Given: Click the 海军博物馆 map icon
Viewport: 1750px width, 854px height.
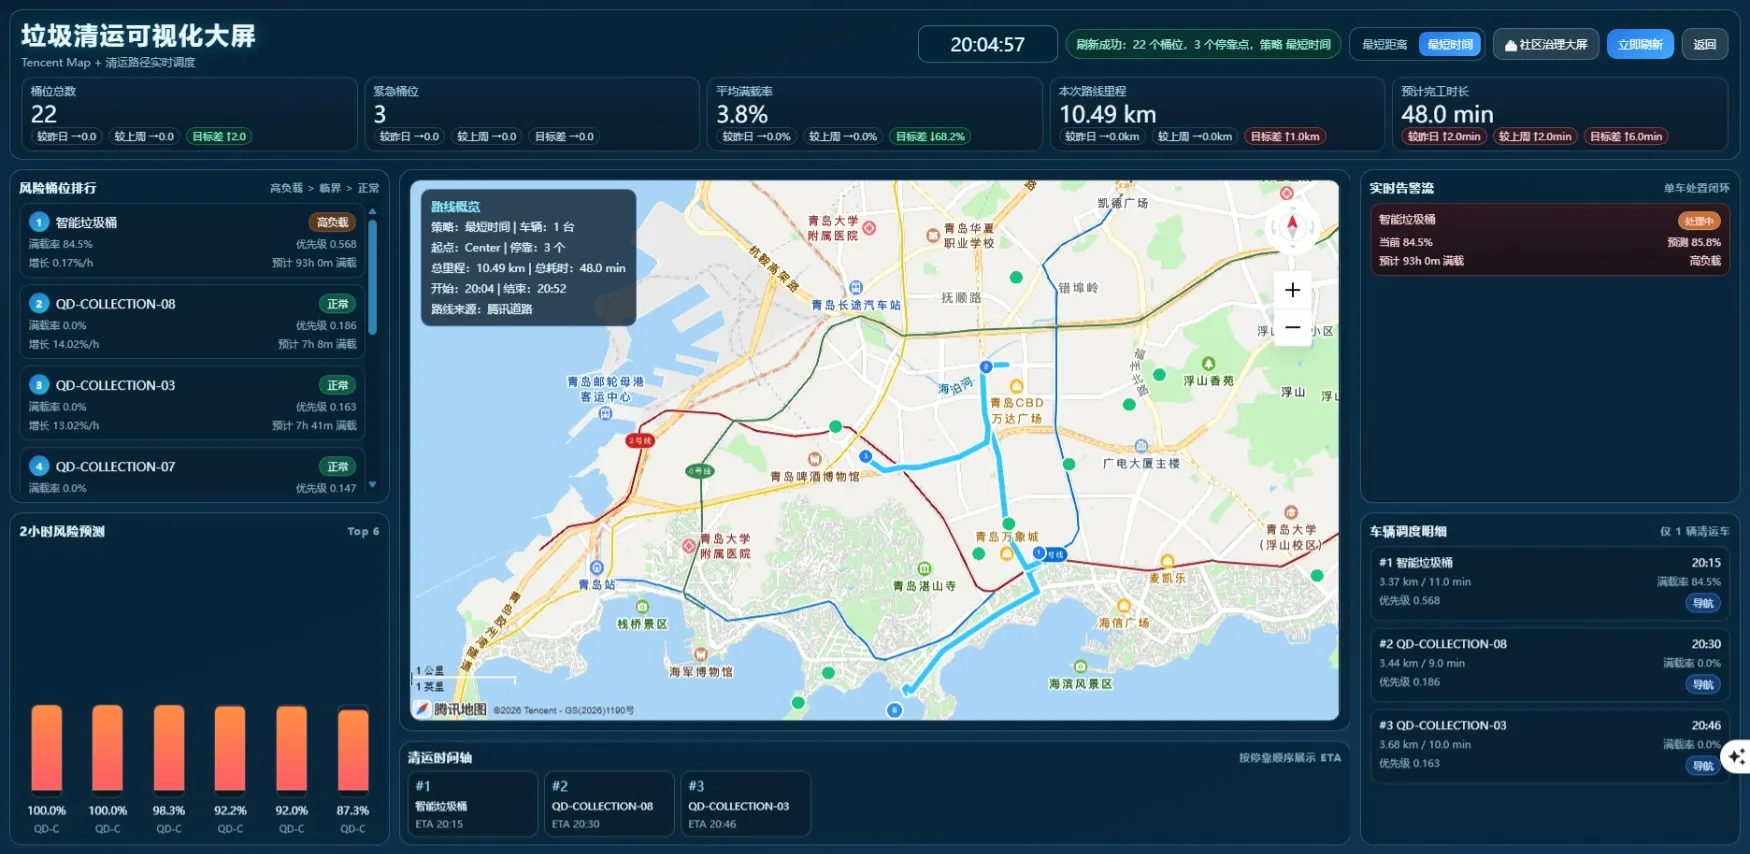Looking at the screenshot, I should [x=701, y=655].
